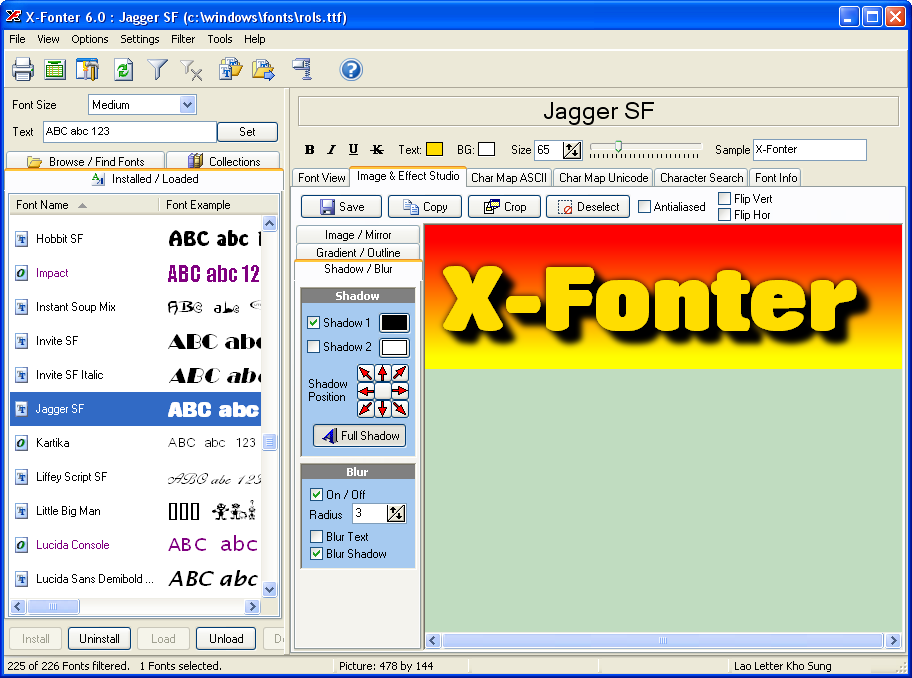Click the blue help question mark icon

(x=351, y=69)
